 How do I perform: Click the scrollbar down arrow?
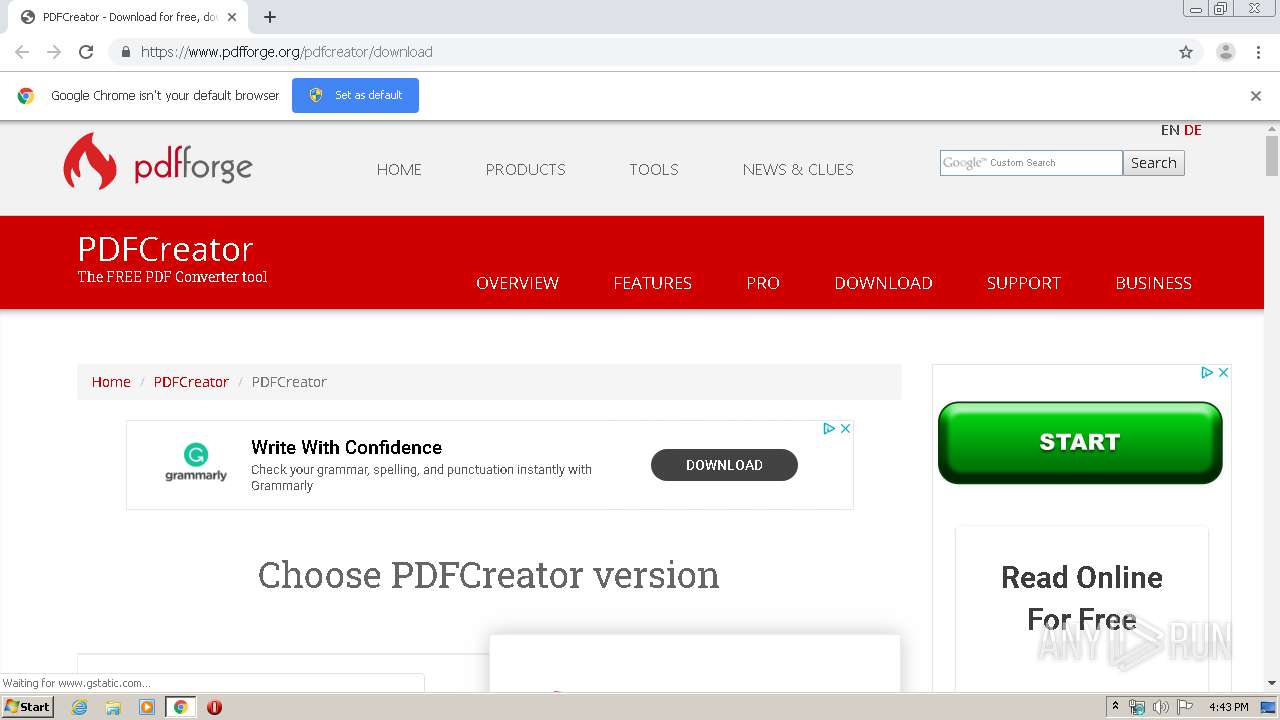coord(1272,683)
